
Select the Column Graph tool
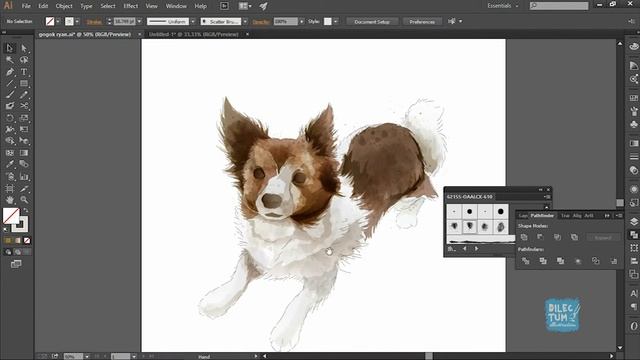[24, 177]
